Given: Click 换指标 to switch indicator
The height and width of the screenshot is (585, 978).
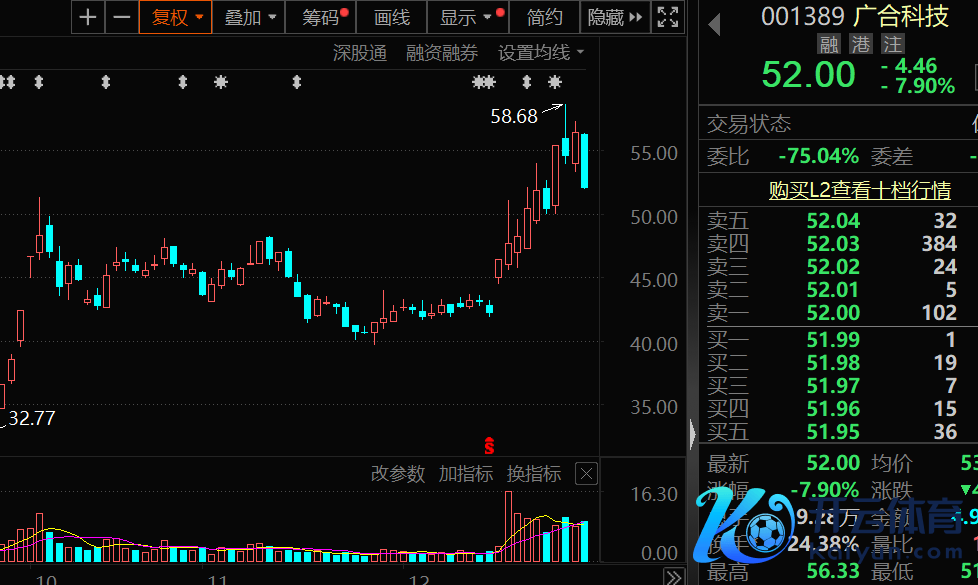Looking at the screenshot, I should coord(533,474).
